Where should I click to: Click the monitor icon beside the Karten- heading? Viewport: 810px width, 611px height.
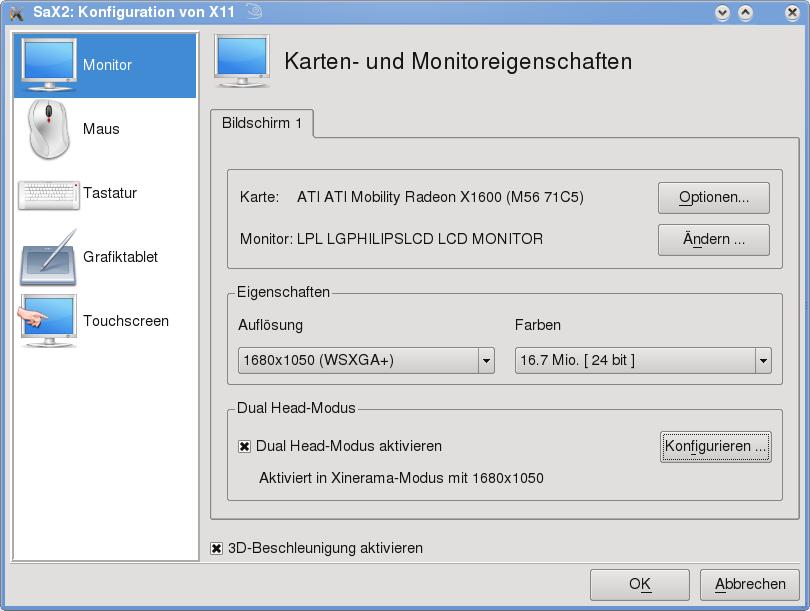(x=242, y=61)
